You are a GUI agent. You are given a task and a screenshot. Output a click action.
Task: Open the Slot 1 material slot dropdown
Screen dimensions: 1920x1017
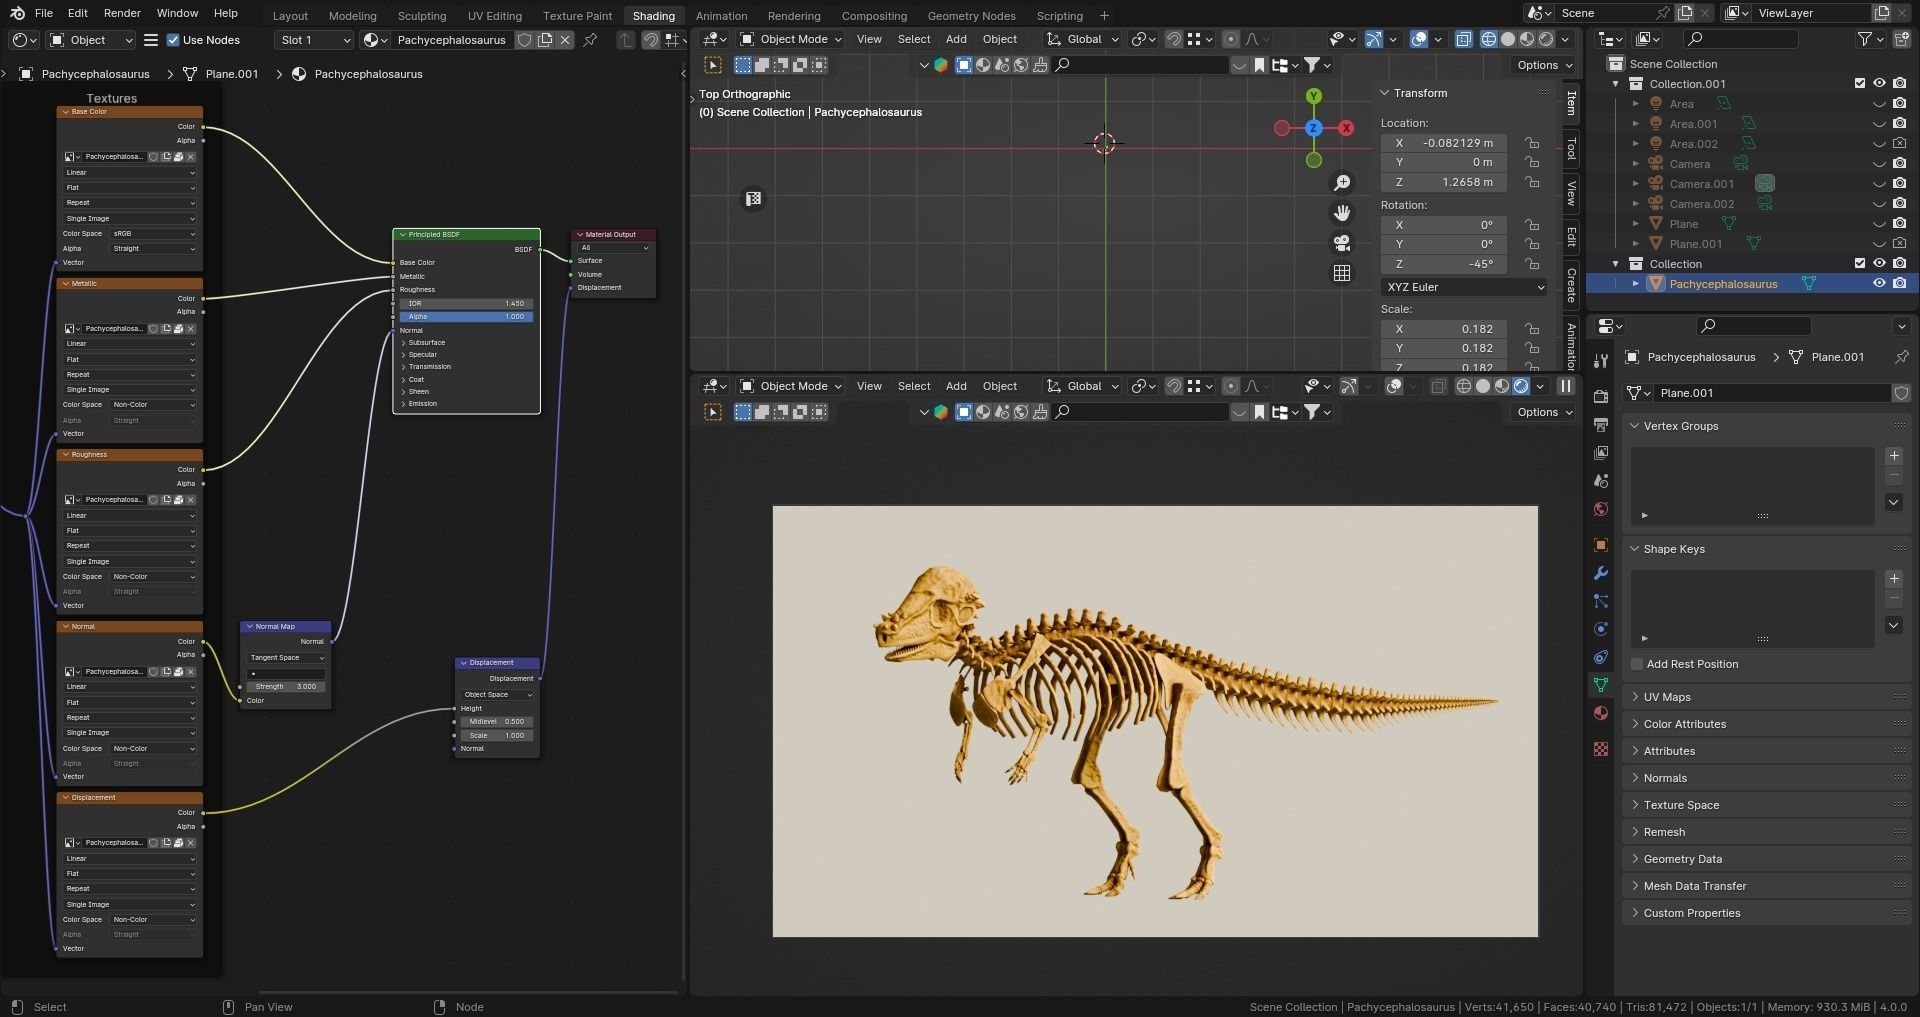tap(314, 40)
